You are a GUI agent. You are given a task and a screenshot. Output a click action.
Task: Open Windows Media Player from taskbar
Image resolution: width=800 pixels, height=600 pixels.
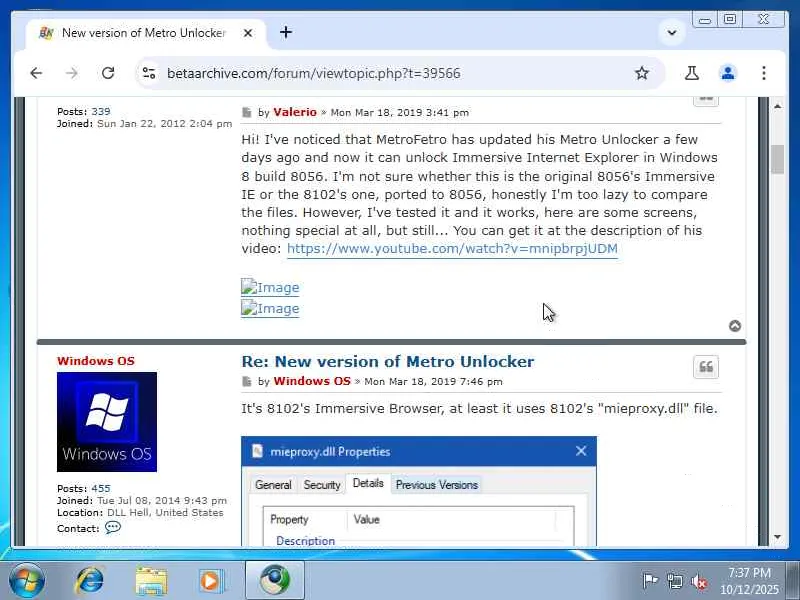(x=210, y=581)
